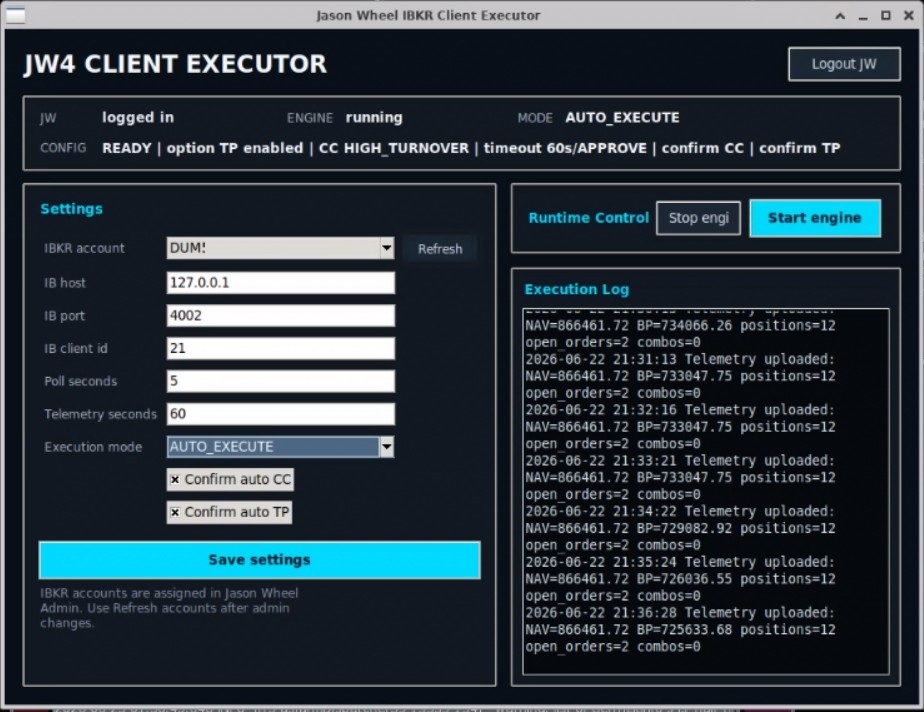Shade the window with the up-arrow icon

pyautogui.click(x=840, y=16)
